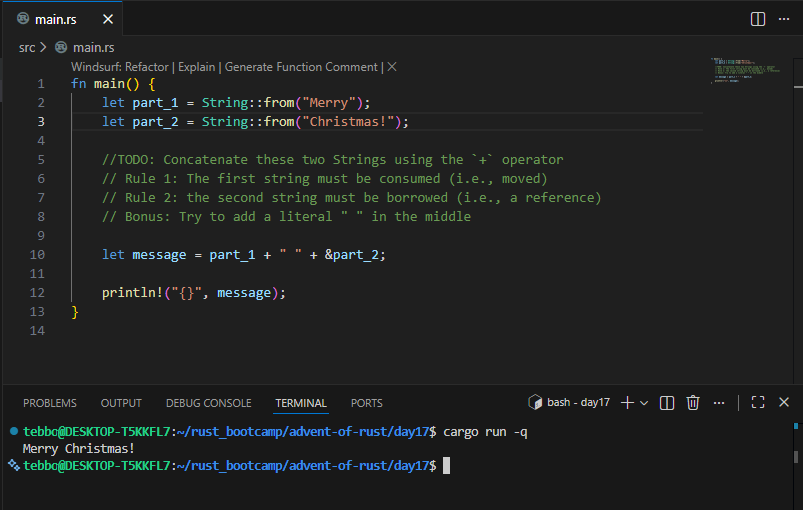Kill the terminal with trash icon
Viewport: 803px width, 510px height.
[x=693, y=403]
